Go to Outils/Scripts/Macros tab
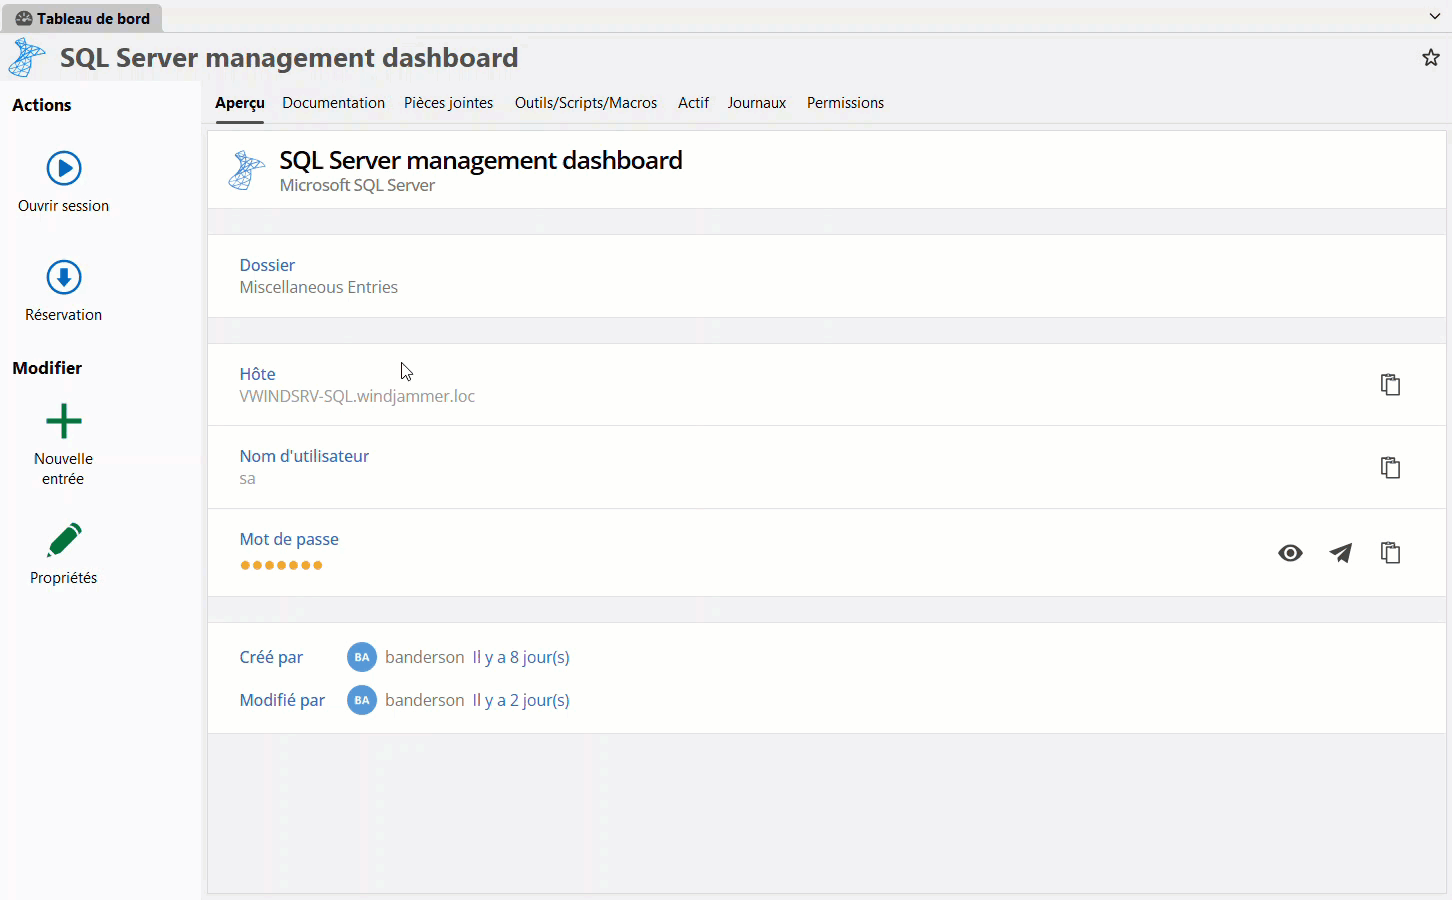 tap(586, 103)
